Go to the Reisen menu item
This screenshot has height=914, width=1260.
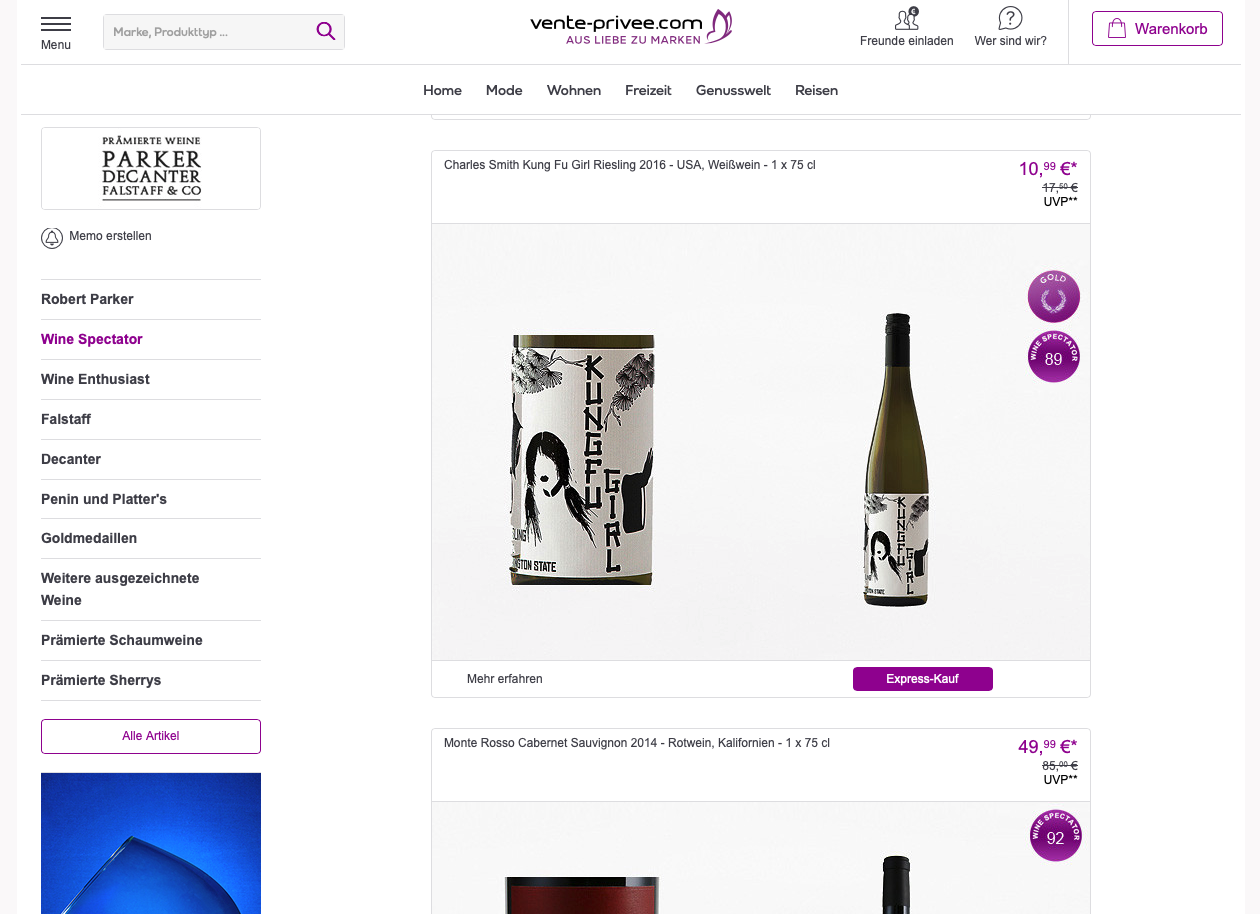[816, 90]
